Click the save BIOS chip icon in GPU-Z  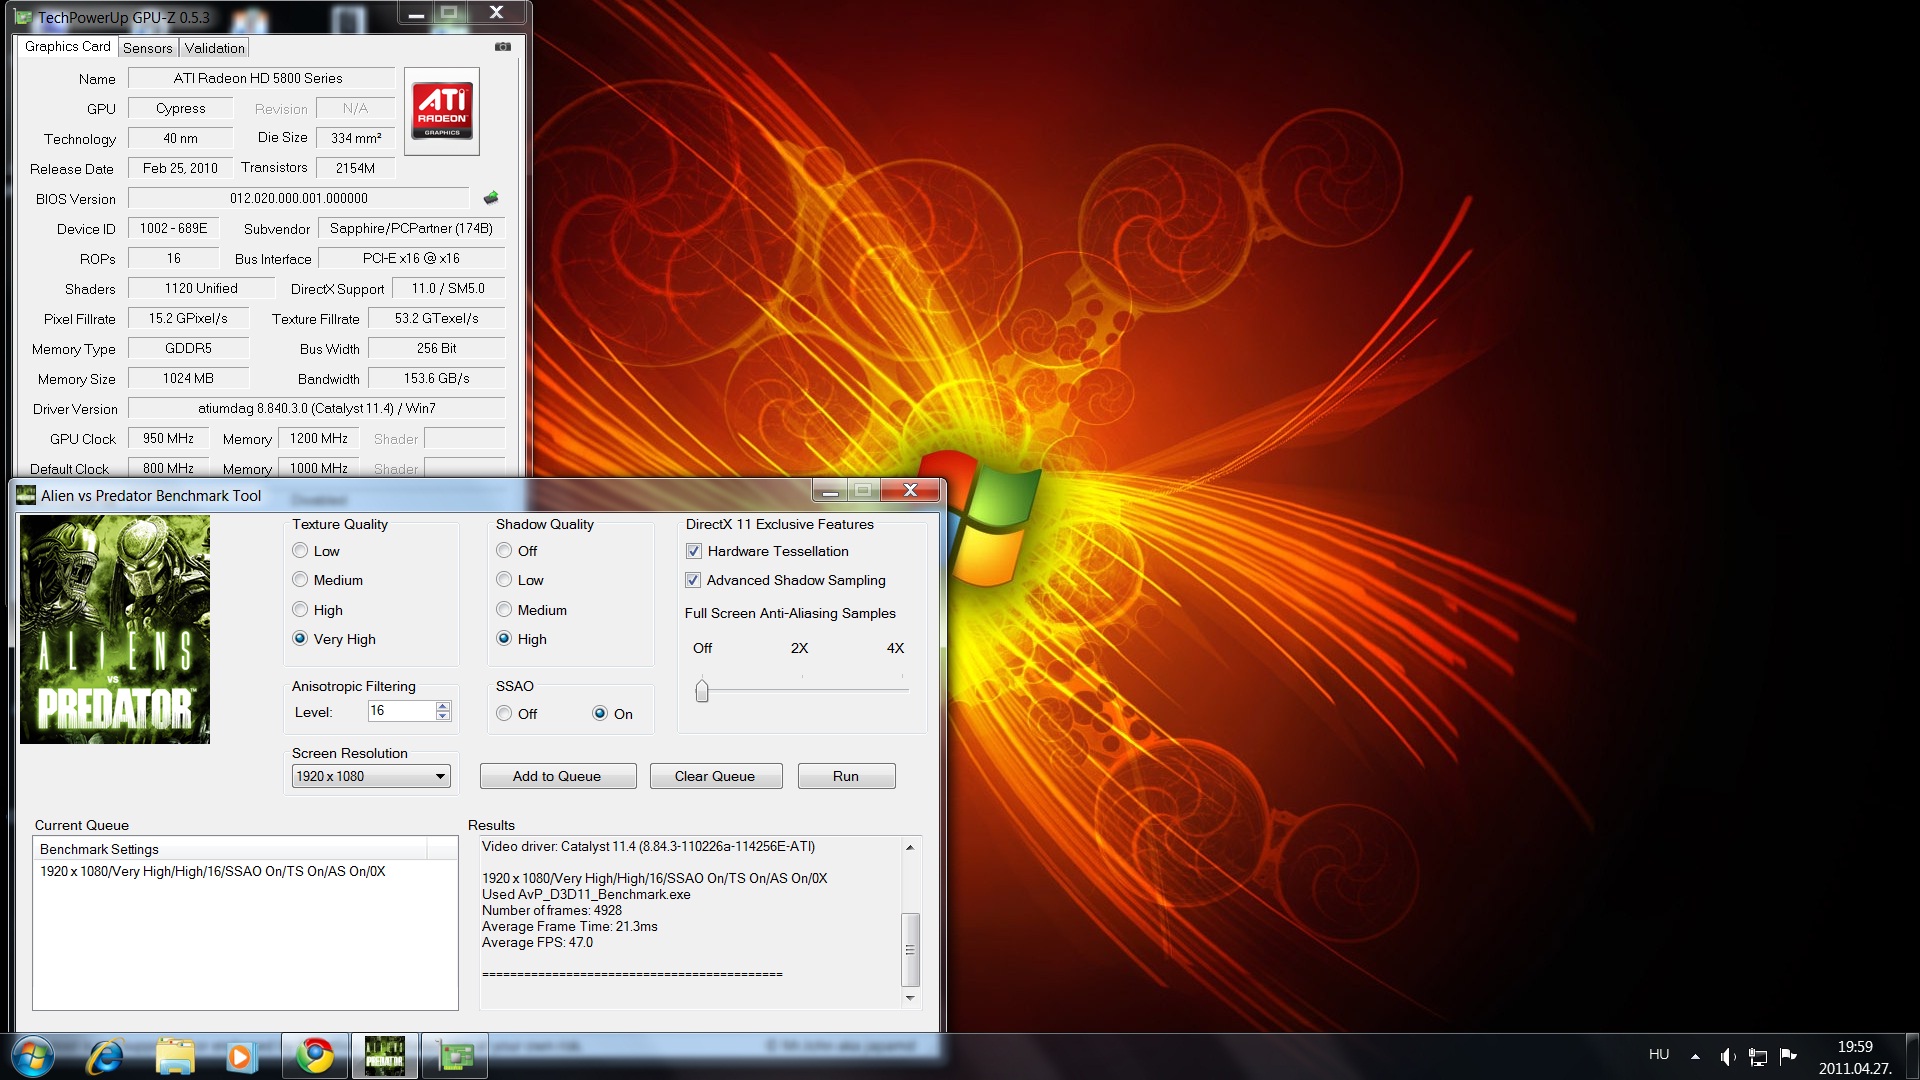point(491,198)
